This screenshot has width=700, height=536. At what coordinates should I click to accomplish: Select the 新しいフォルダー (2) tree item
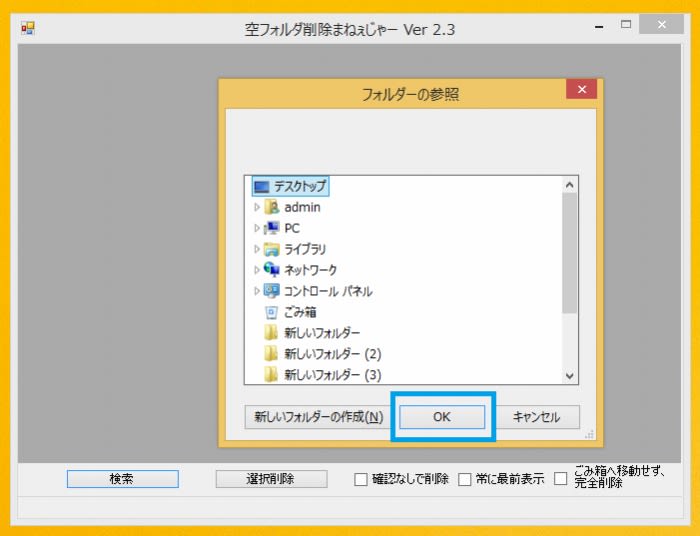tap(332, 354)
